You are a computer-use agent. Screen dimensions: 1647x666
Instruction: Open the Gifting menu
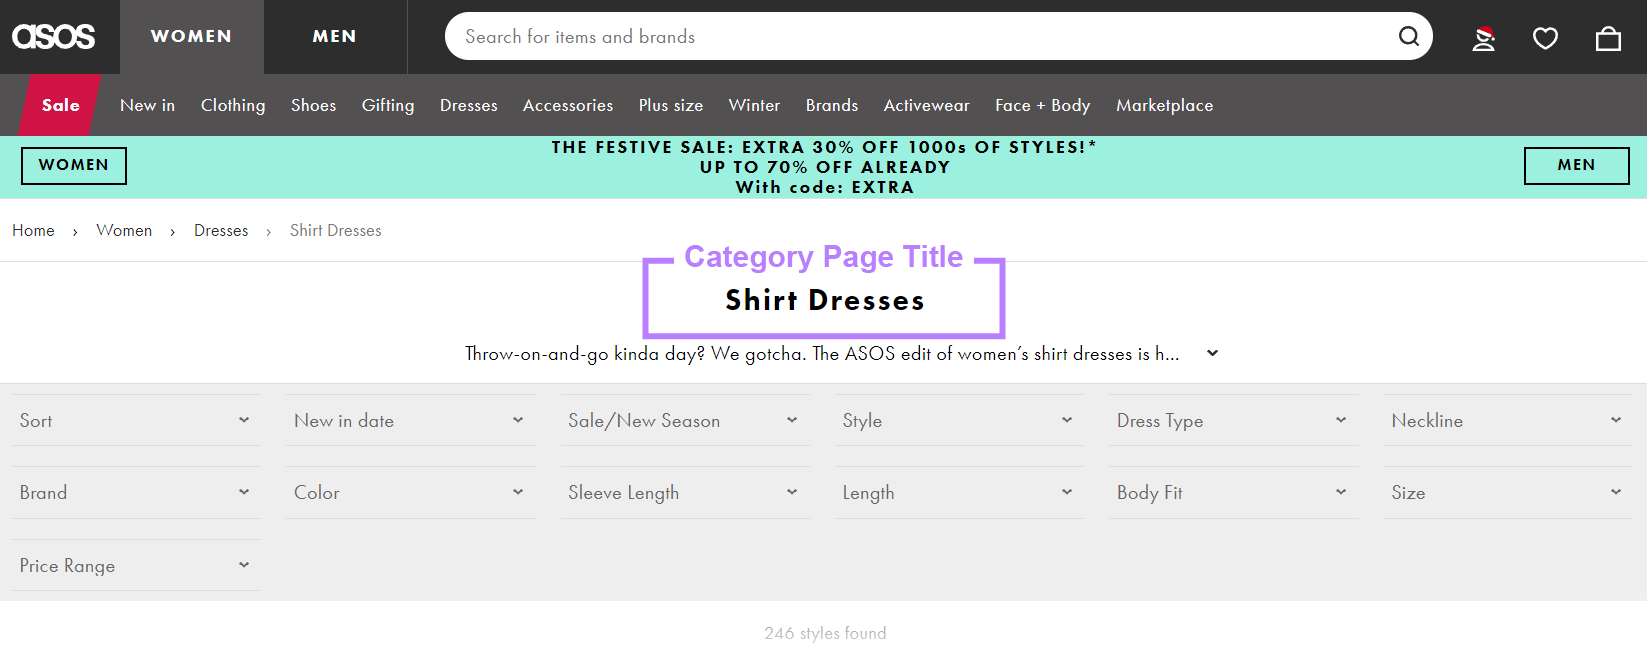click(x=388, y=105)
